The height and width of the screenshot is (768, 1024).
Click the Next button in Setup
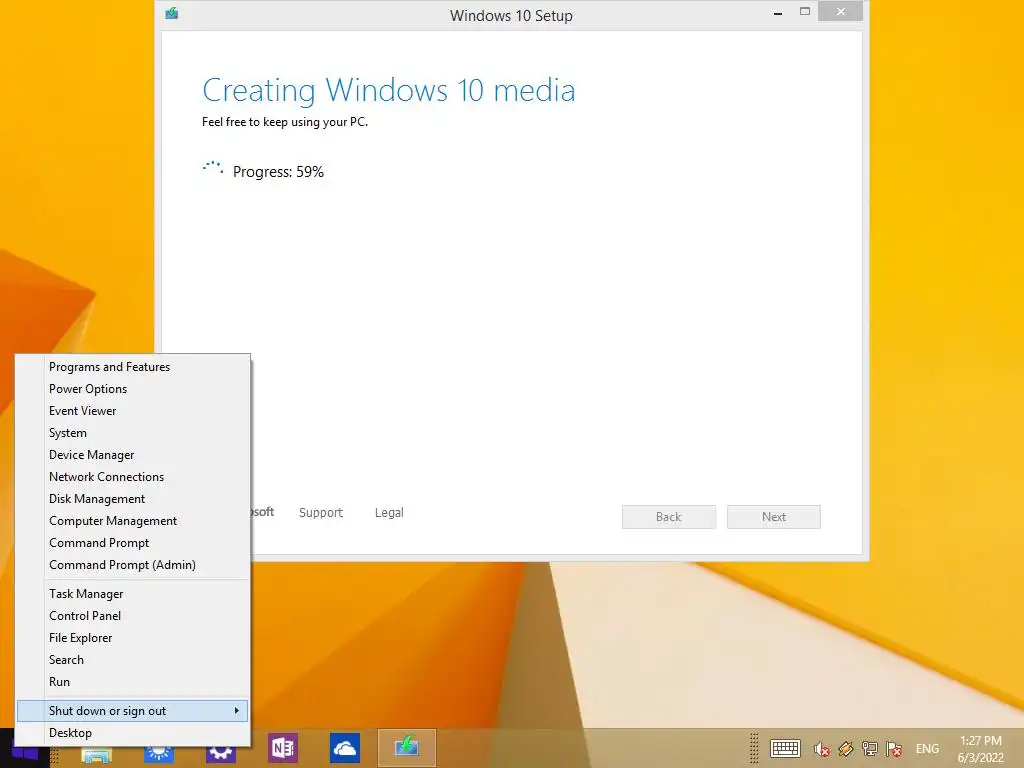tap(774, 517)
